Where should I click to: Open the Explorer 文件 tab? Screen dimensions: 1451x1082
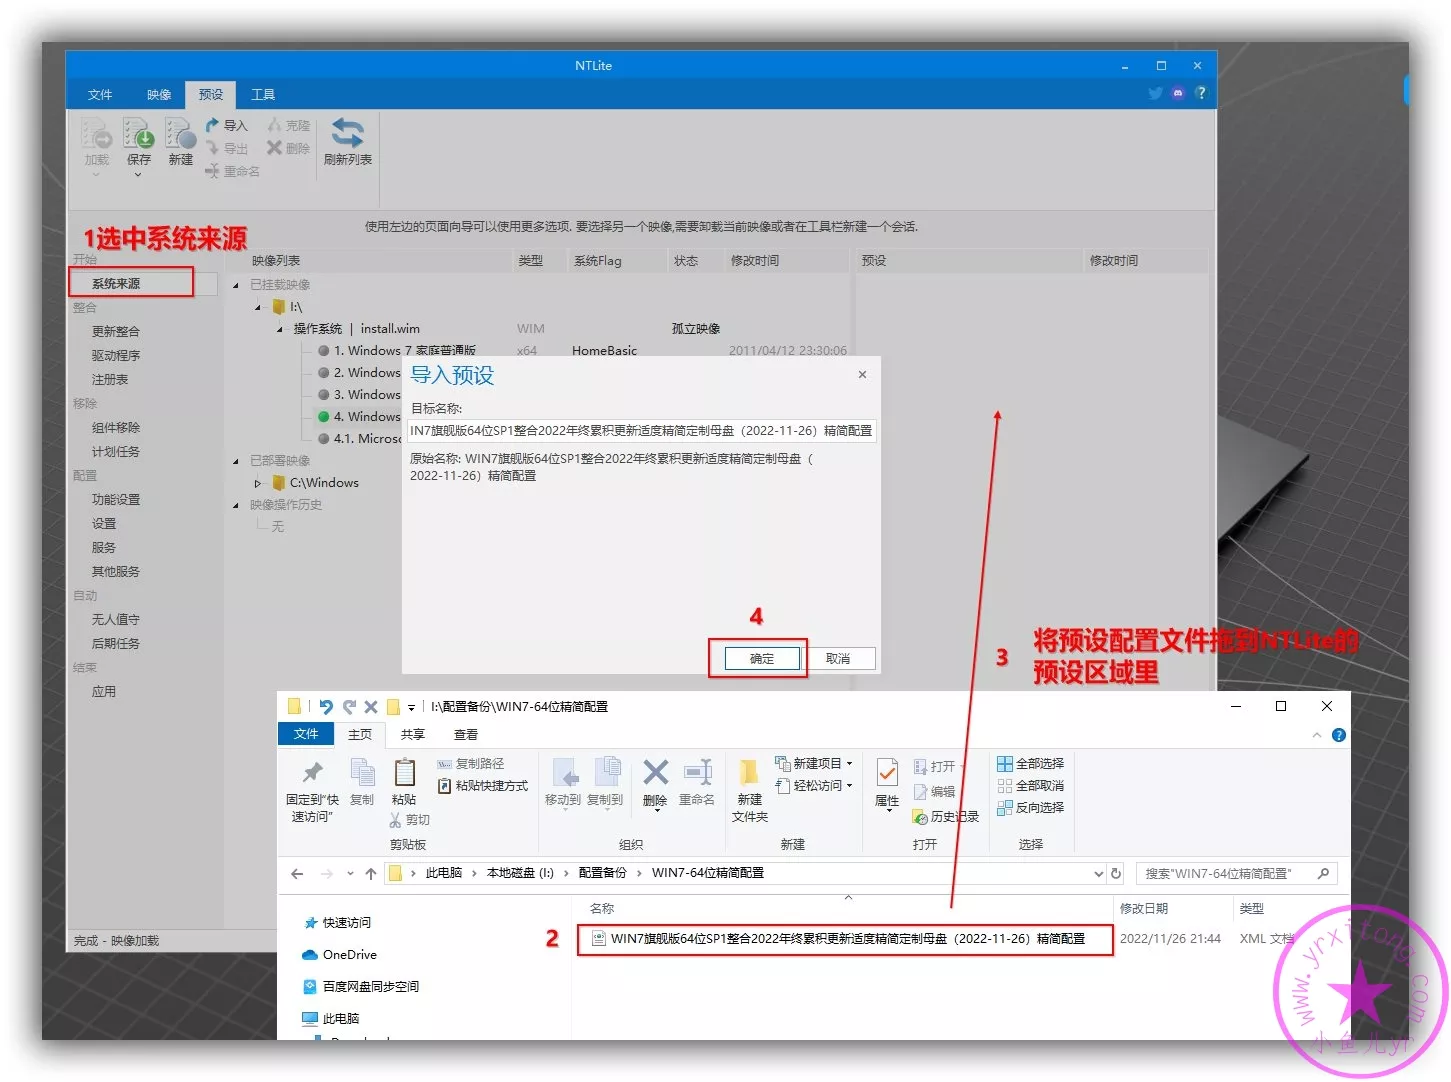tap(305, 734)
